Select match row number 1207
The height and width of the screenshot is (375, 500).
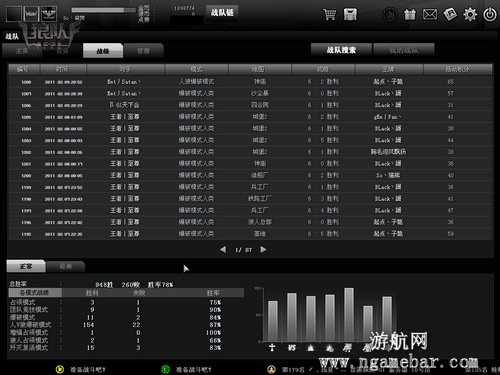tap(250, 93)
